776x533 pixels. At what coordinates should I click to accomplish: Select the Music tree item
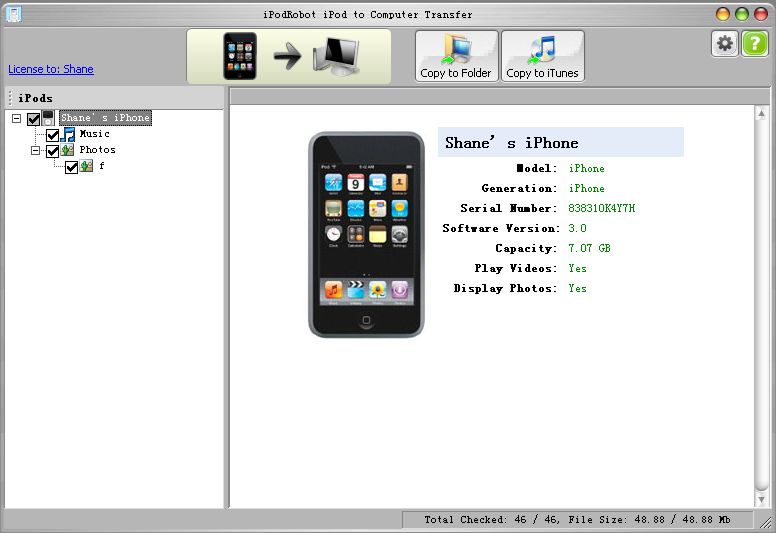pyautogui.click(x=95, y=134)
